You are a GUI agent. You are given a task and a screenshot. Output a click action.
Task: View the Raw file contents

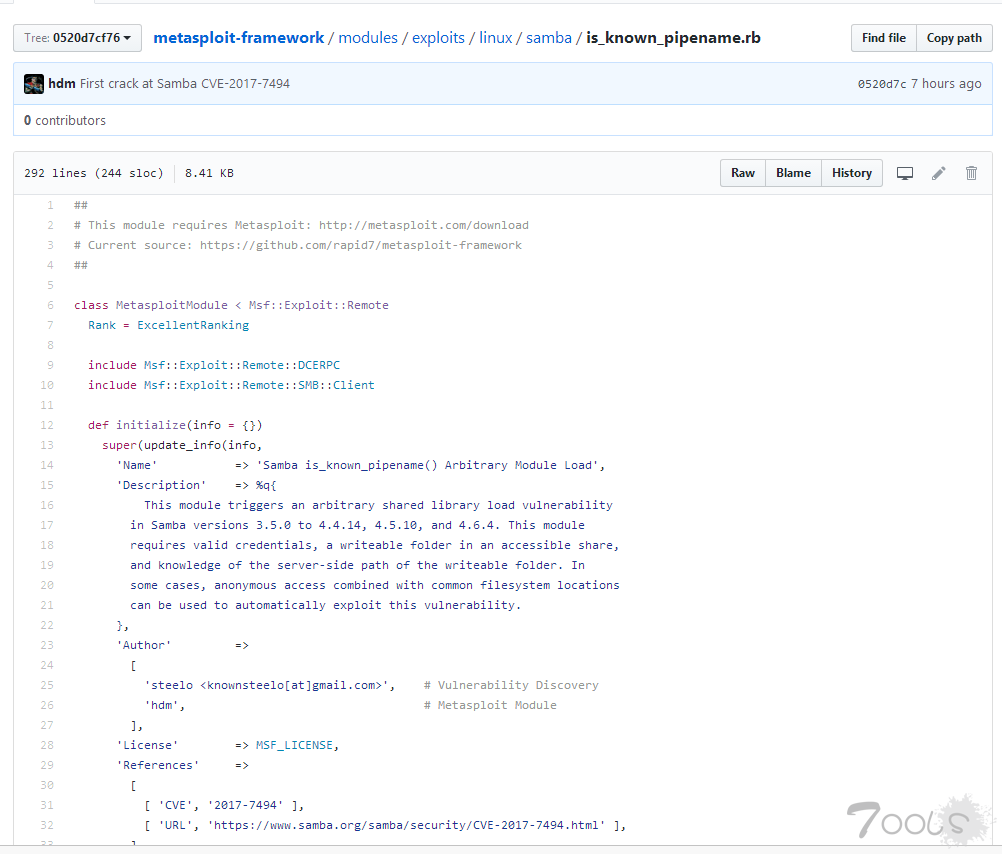742,173
